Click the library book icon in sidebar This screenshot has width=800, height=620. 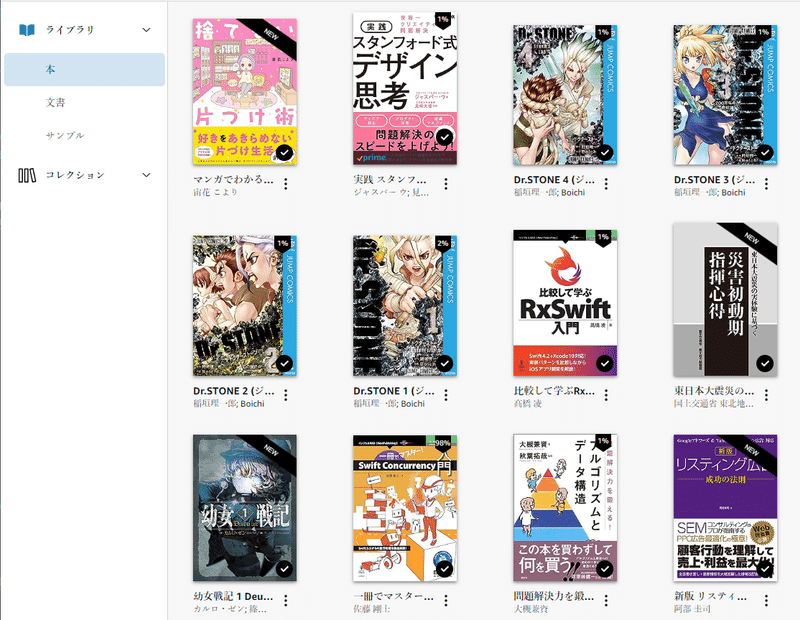coord(27,30)
